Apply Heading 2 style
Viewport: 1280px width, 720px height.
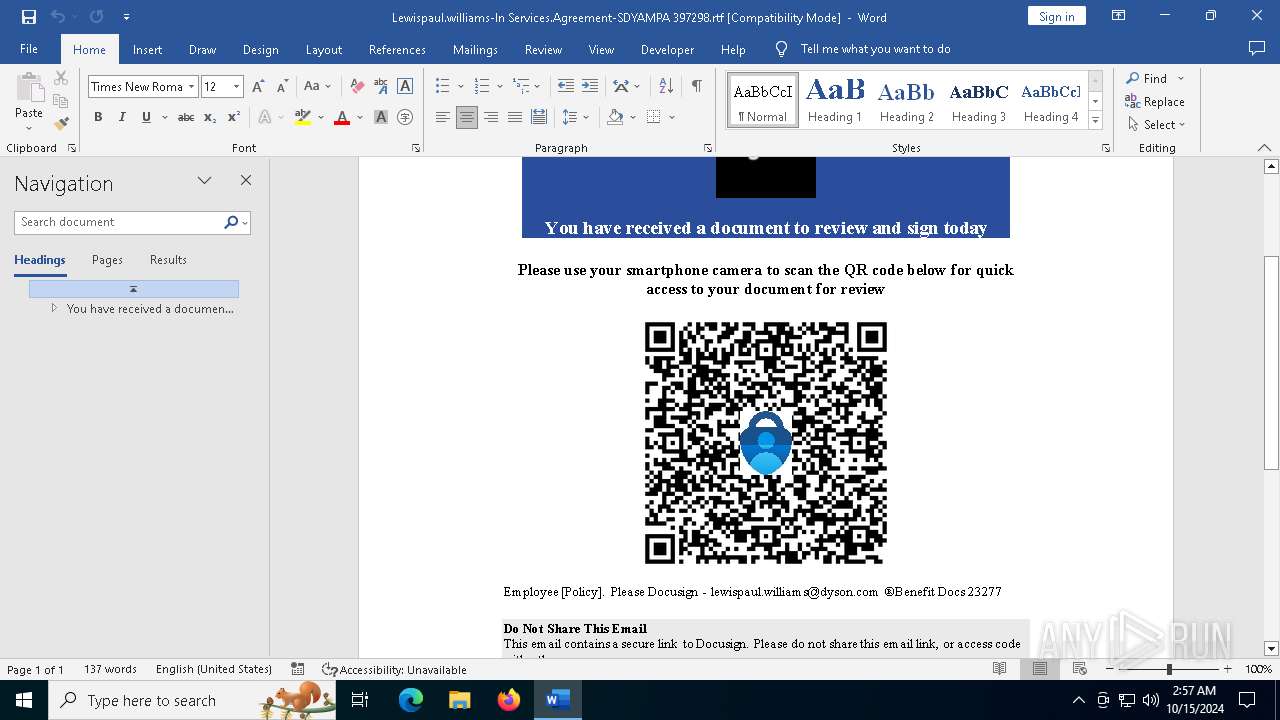coord(906,100)
